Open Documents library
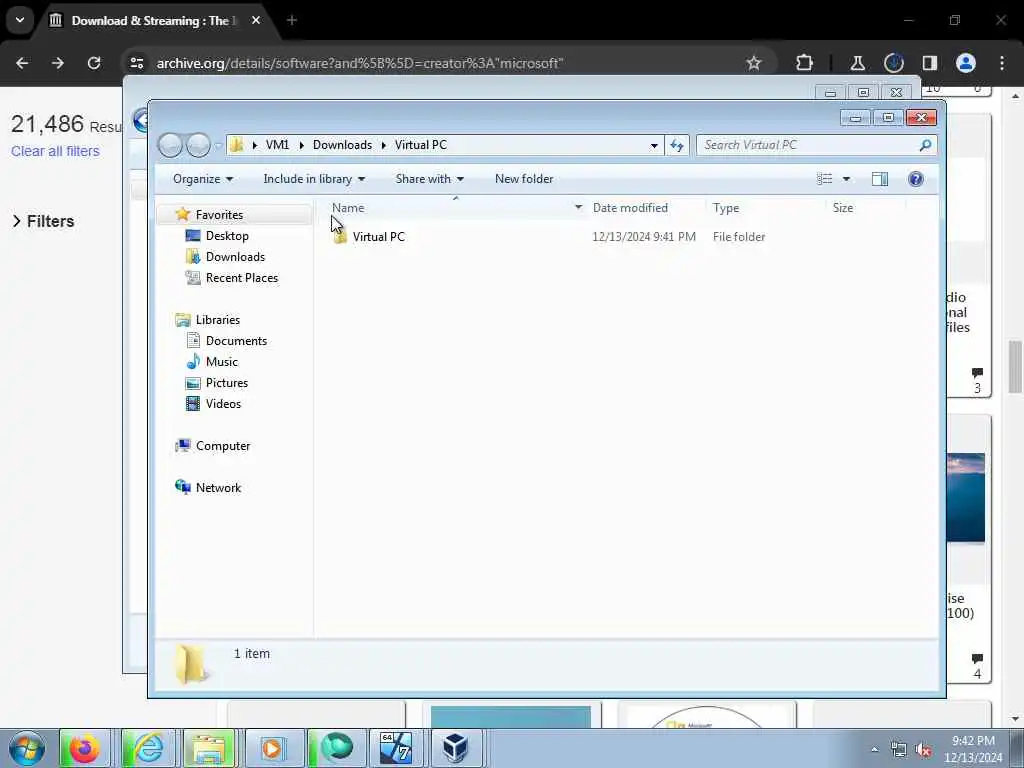 (236, 341)
